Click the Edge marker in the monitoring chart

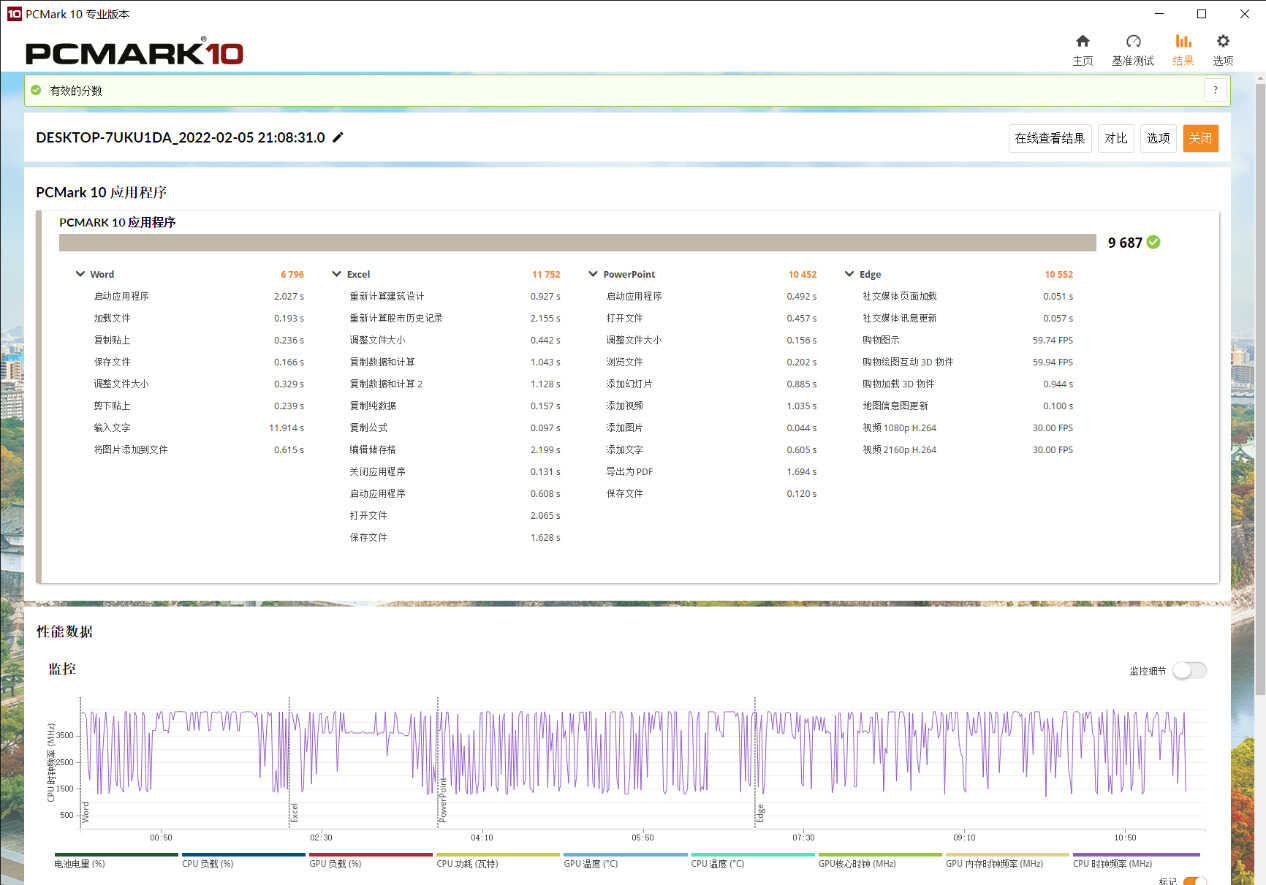760,813
